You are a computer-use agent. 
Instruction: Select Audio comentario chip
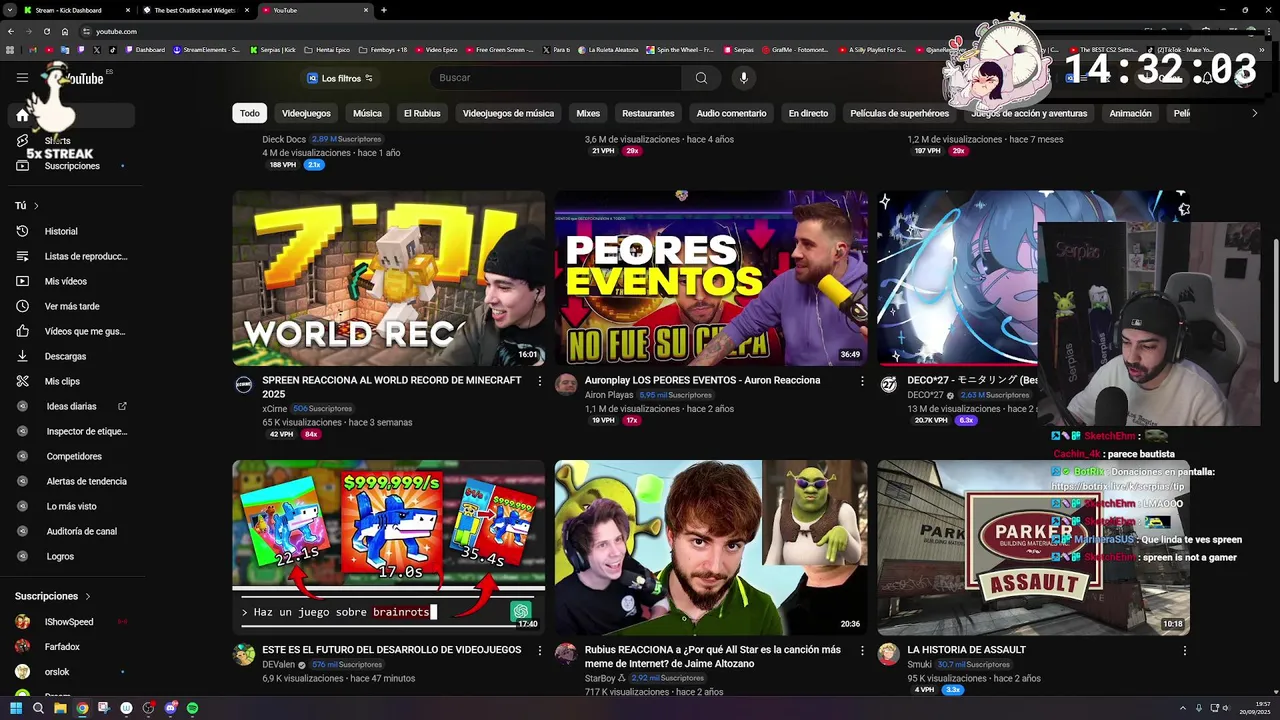pos(731,113)
